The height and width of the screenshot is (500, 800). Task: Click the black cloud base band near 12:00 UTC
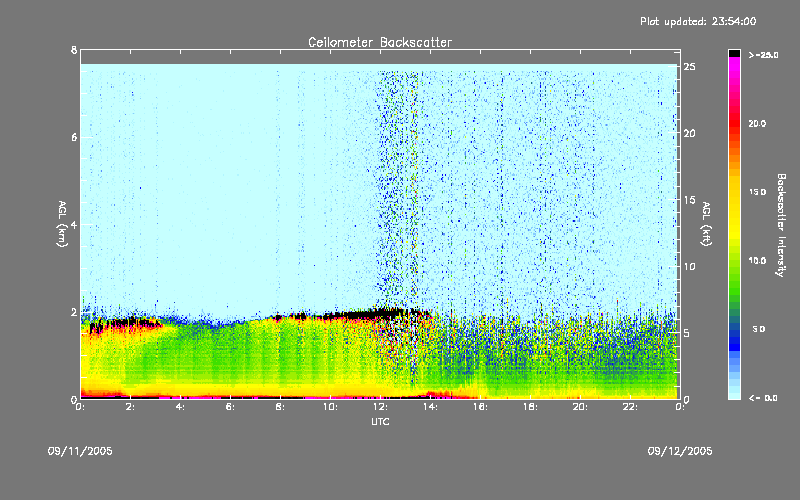tap(378, 313)
